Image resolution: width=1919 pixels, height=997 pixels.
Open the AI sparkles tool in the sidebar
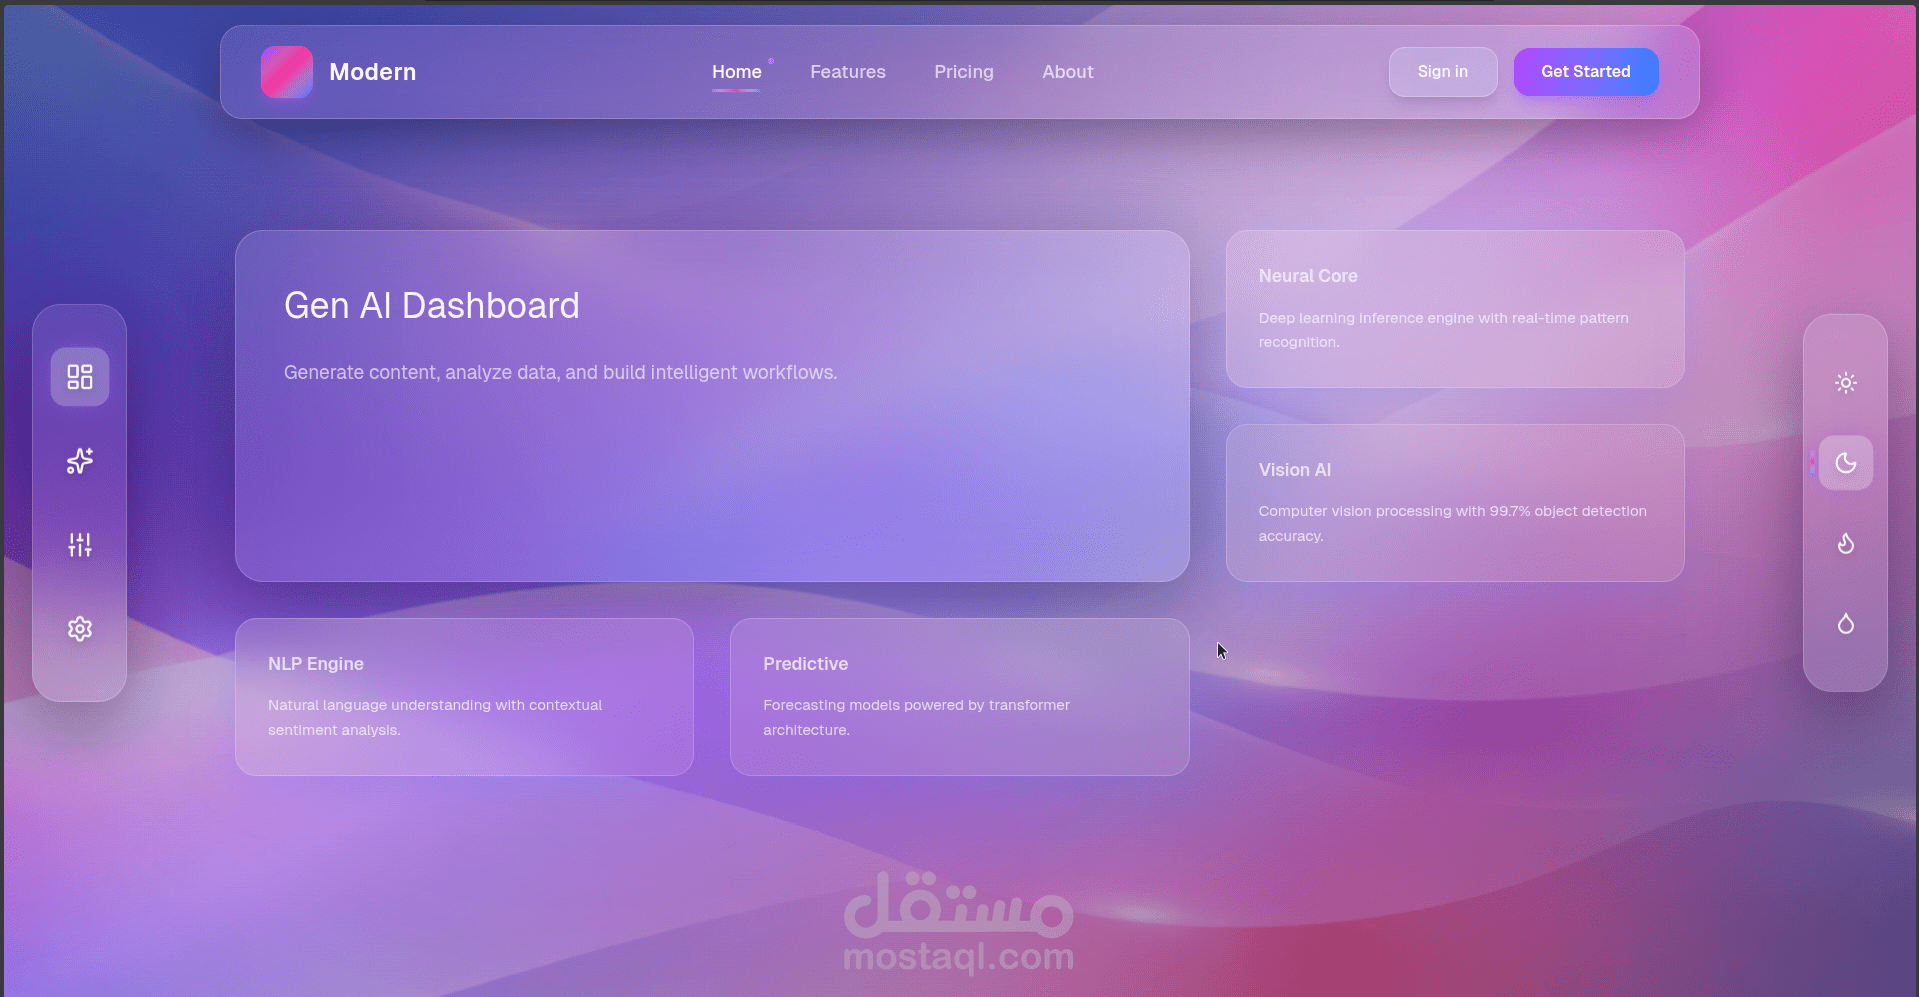coord(79,461)
